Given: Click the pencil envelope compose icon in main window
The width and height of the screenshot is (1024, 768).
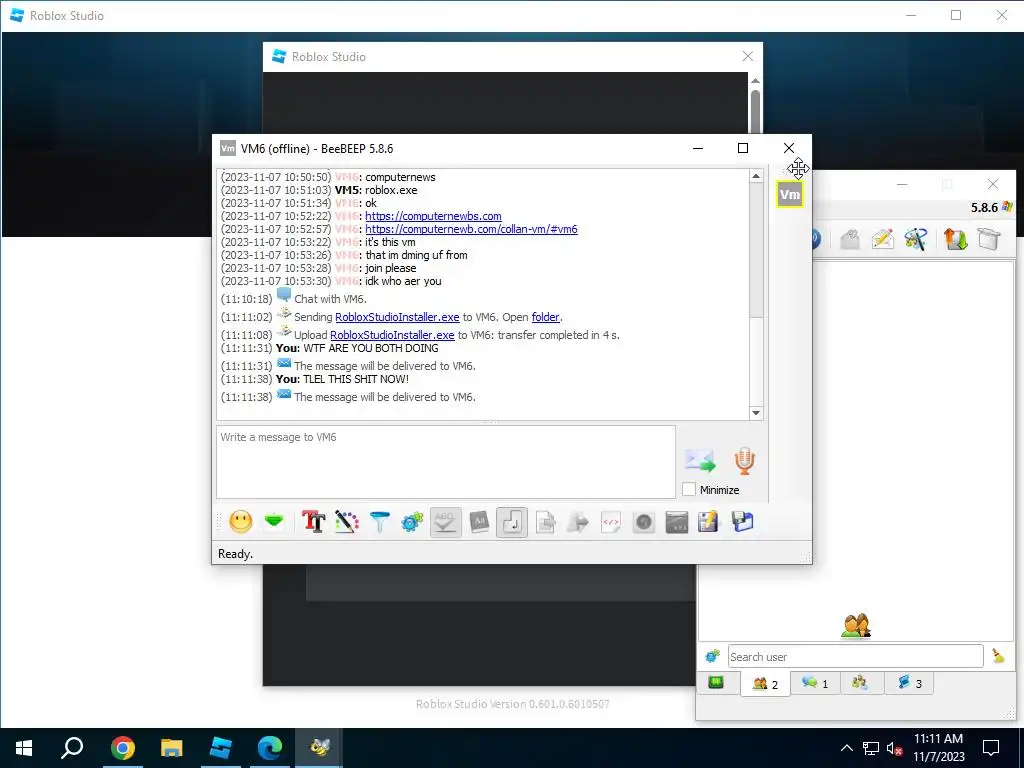Looking at the screenshot, I should (x=882, y=239).
